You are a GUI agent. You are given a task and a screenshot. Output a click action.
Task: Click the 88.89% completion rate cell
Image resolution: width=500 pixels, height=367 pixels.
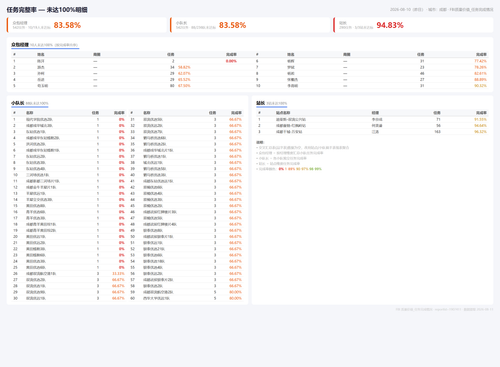tap(480, 80)
